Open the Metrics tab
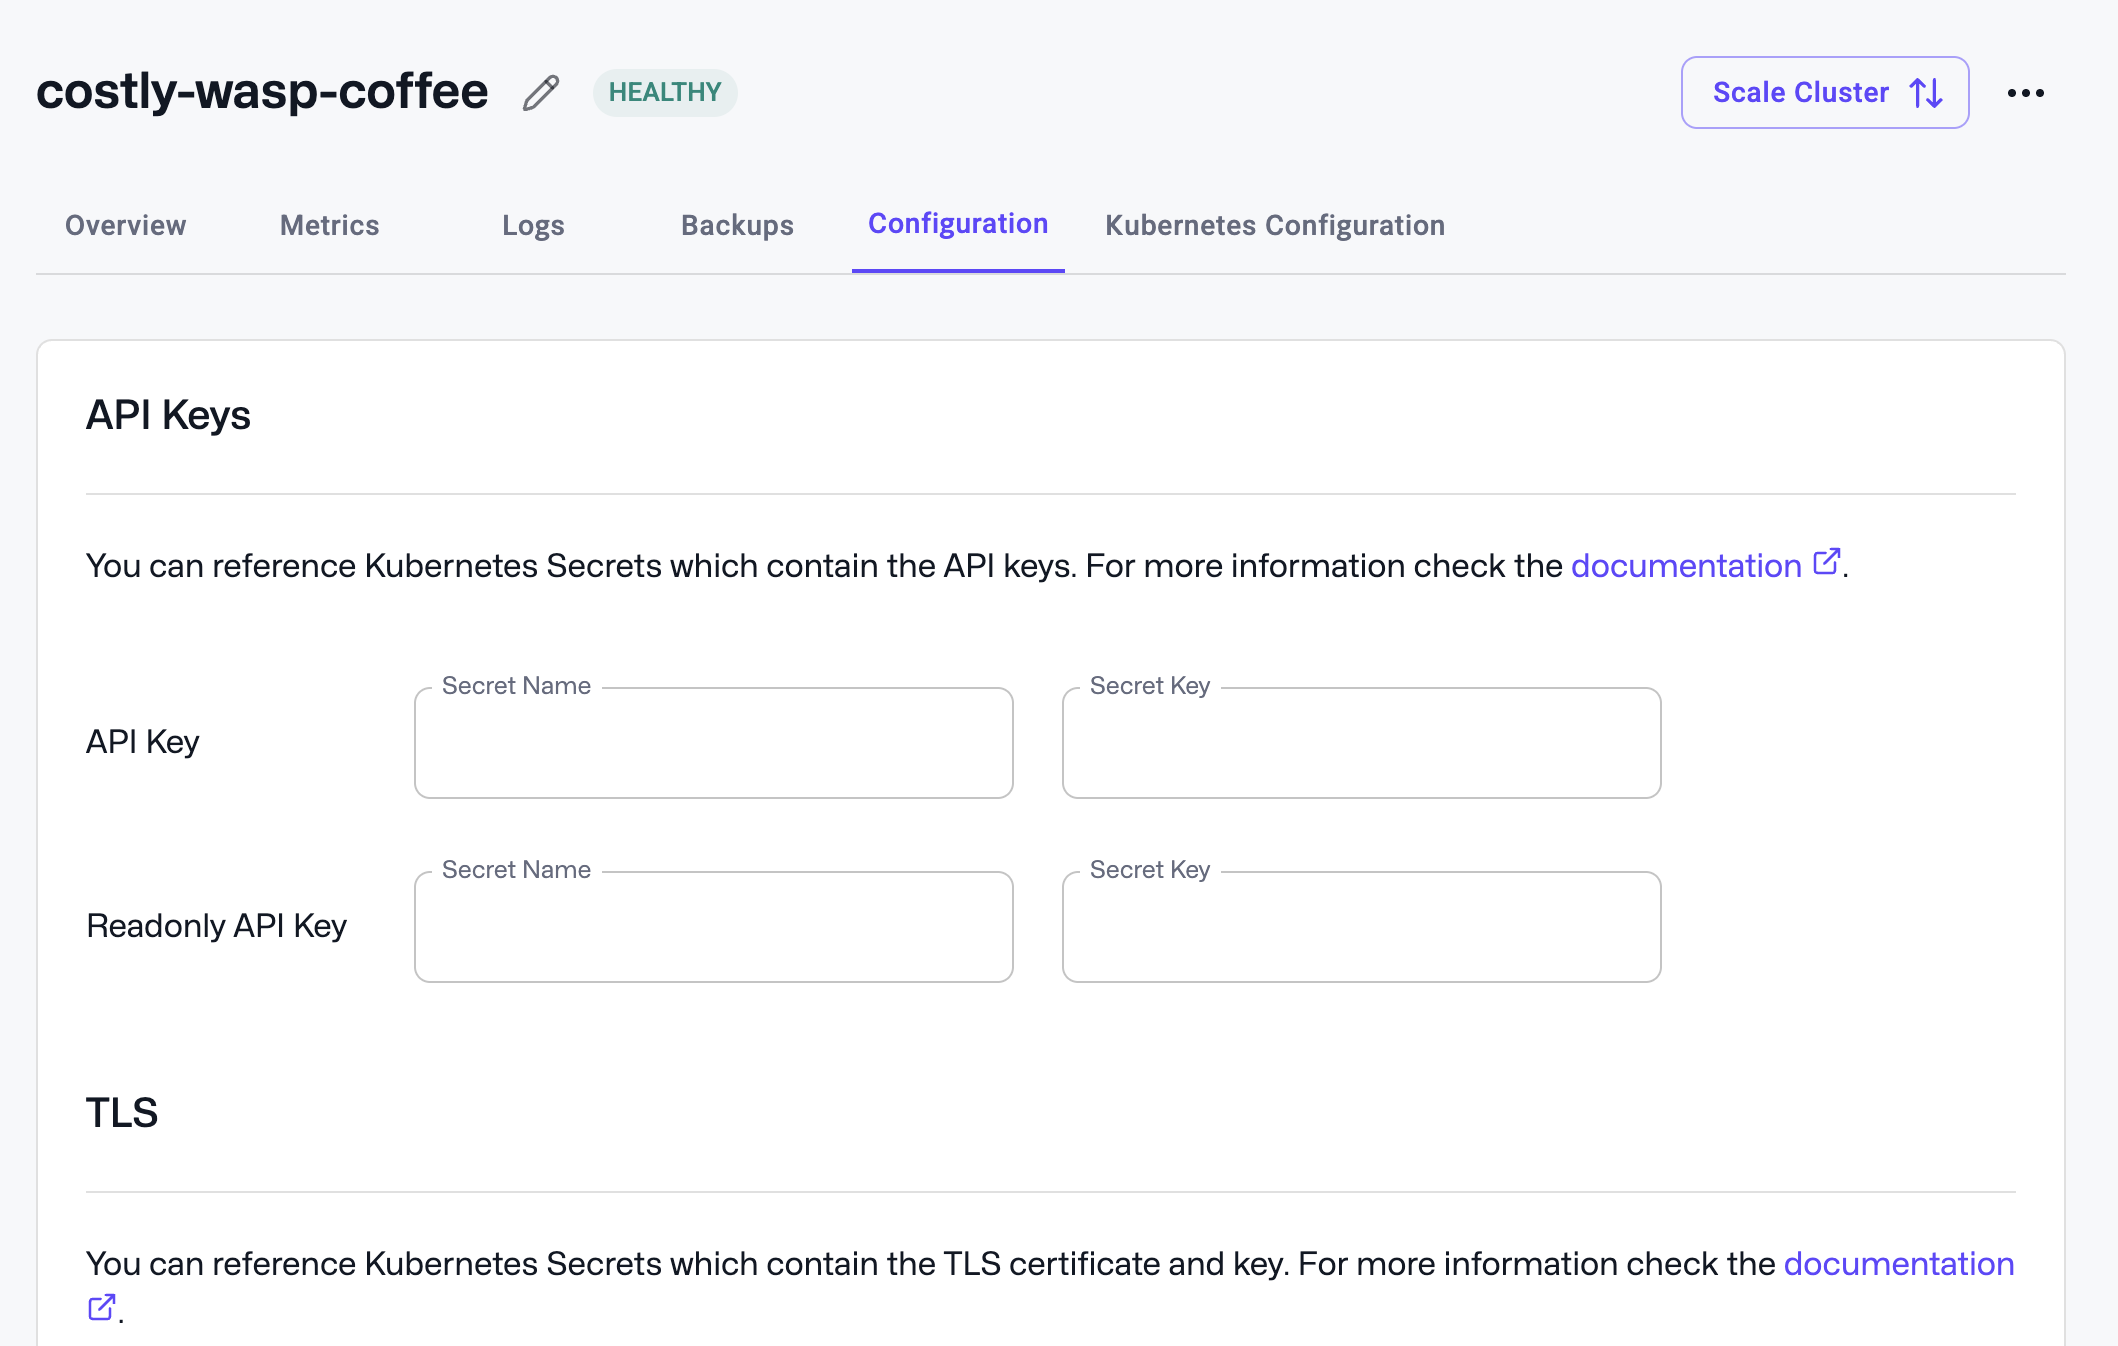This screenshot has width=2118, height=1346. [328, 225]
